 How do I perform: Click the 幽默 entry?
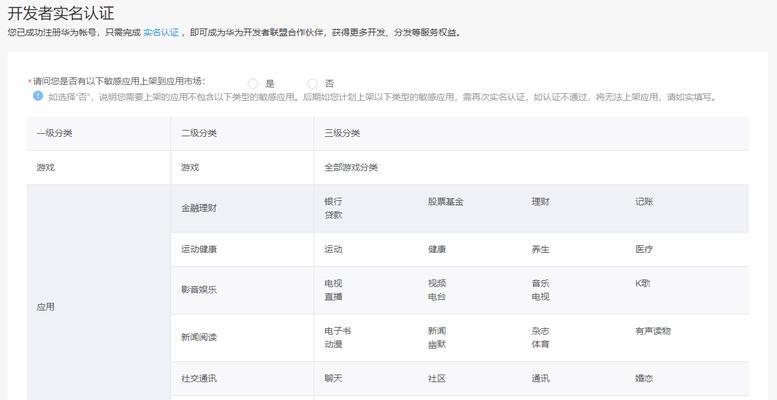437,344
